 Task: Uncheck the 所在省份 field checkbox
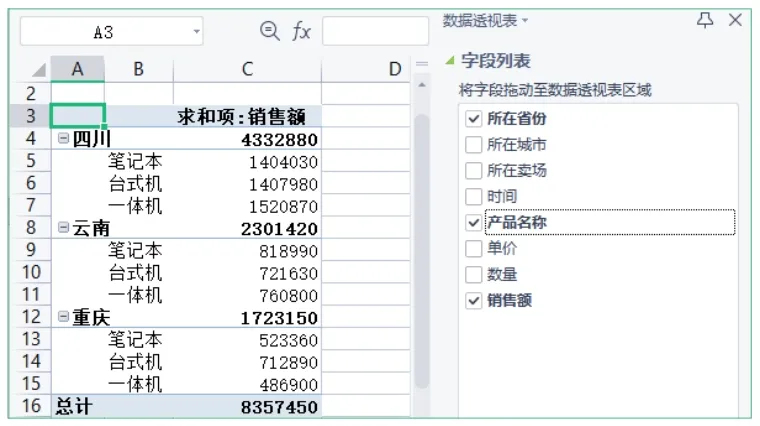point(474,119)
